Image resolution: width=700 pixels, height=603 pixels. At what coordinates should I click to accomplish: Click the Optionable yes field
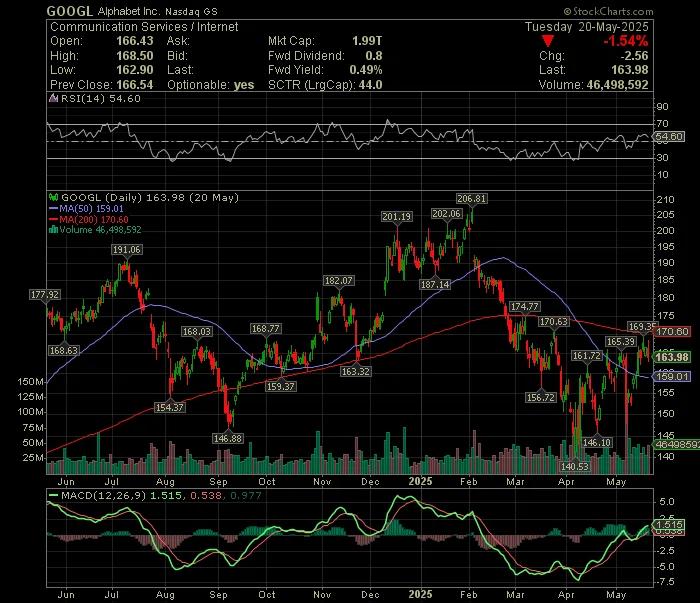tap(211, 85)
